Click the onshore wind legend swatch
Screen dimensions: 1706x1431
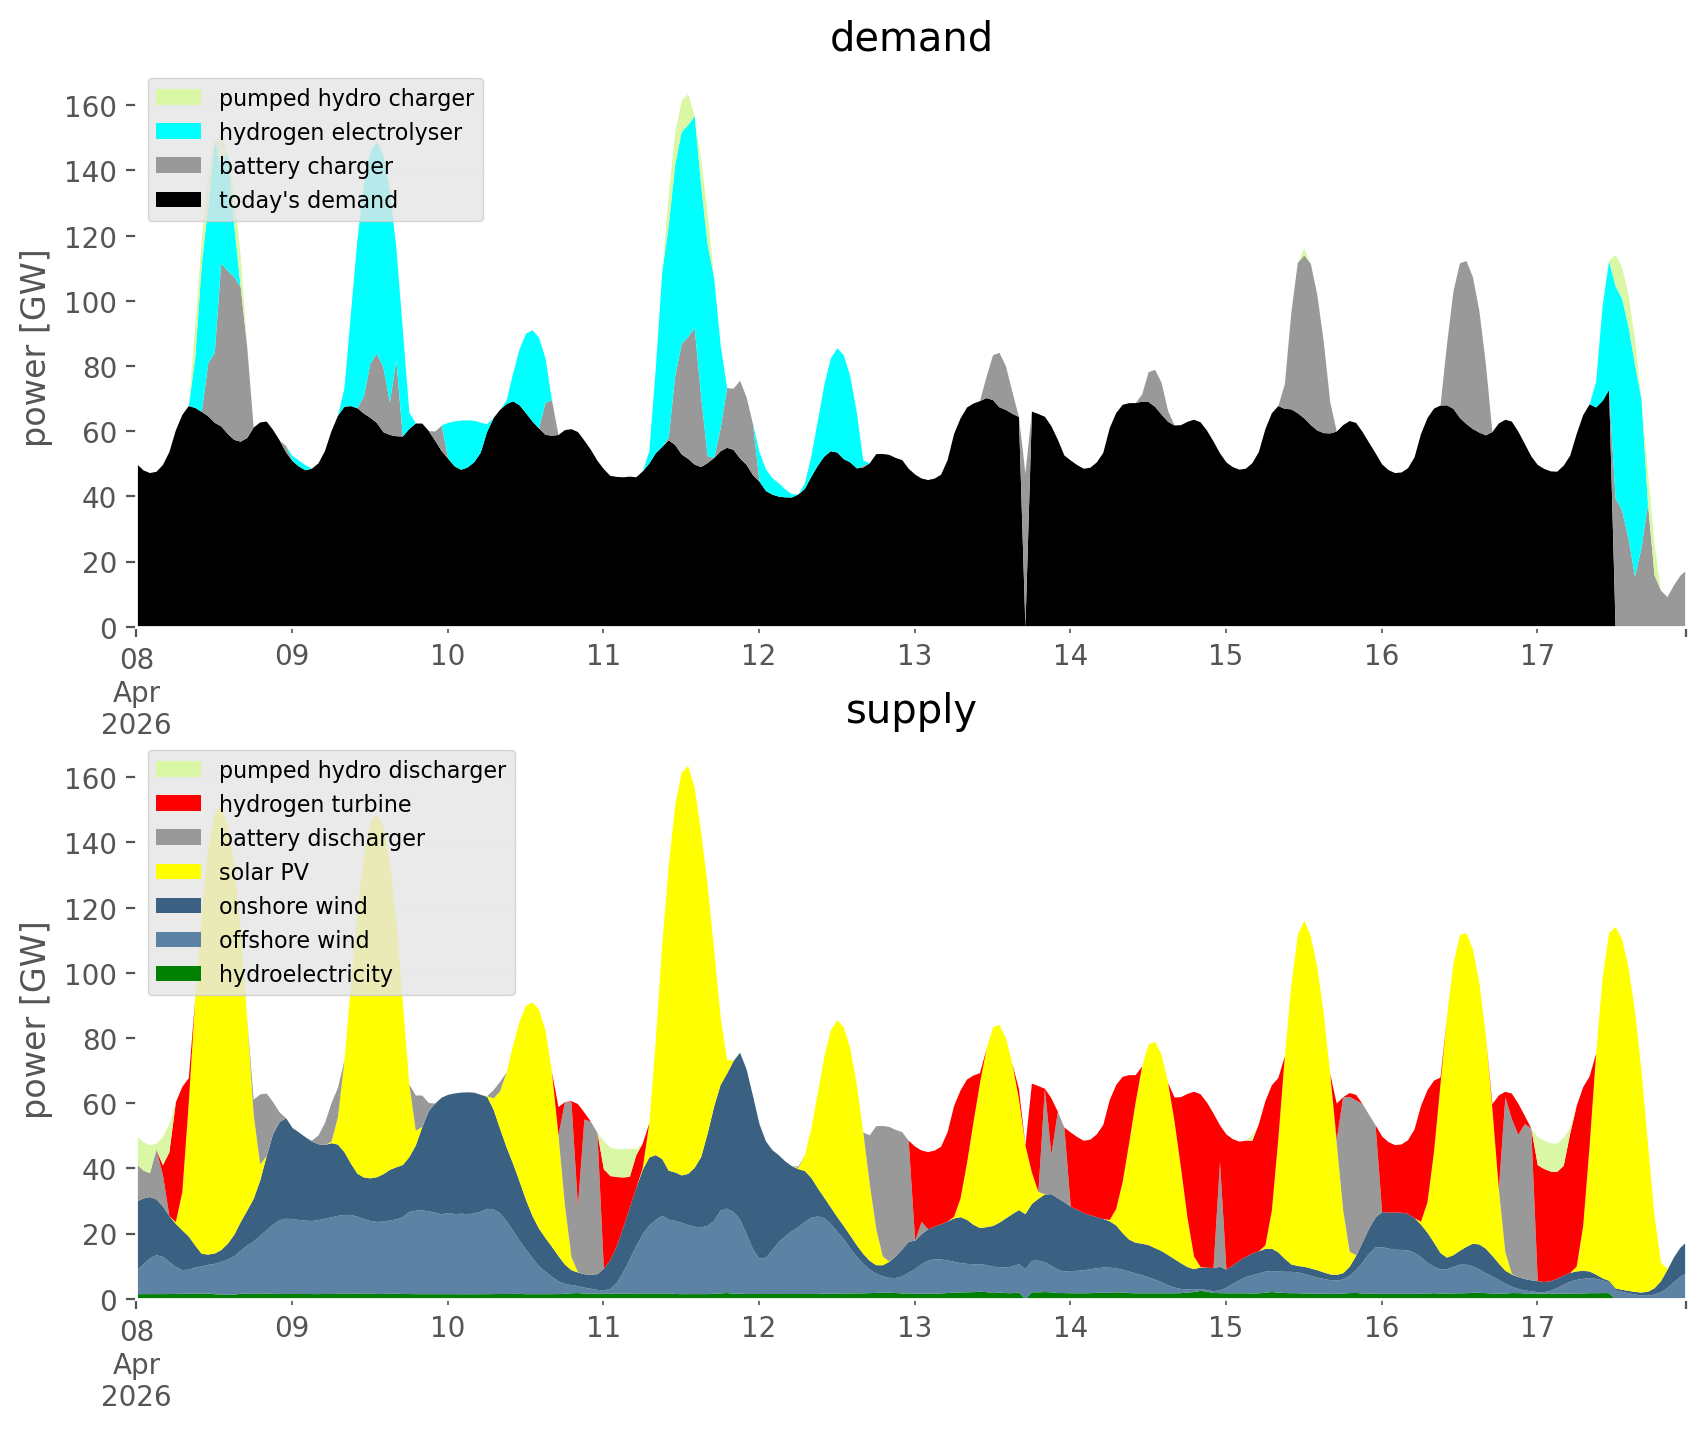(180, 906)
